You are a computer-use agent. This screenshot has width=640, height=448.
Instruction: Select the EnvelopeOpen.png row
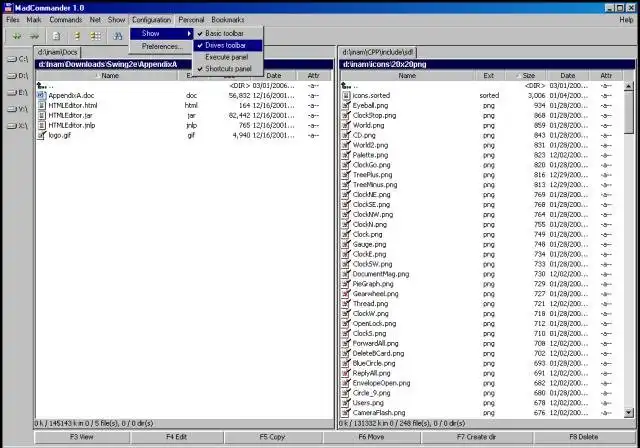point(482,383)
